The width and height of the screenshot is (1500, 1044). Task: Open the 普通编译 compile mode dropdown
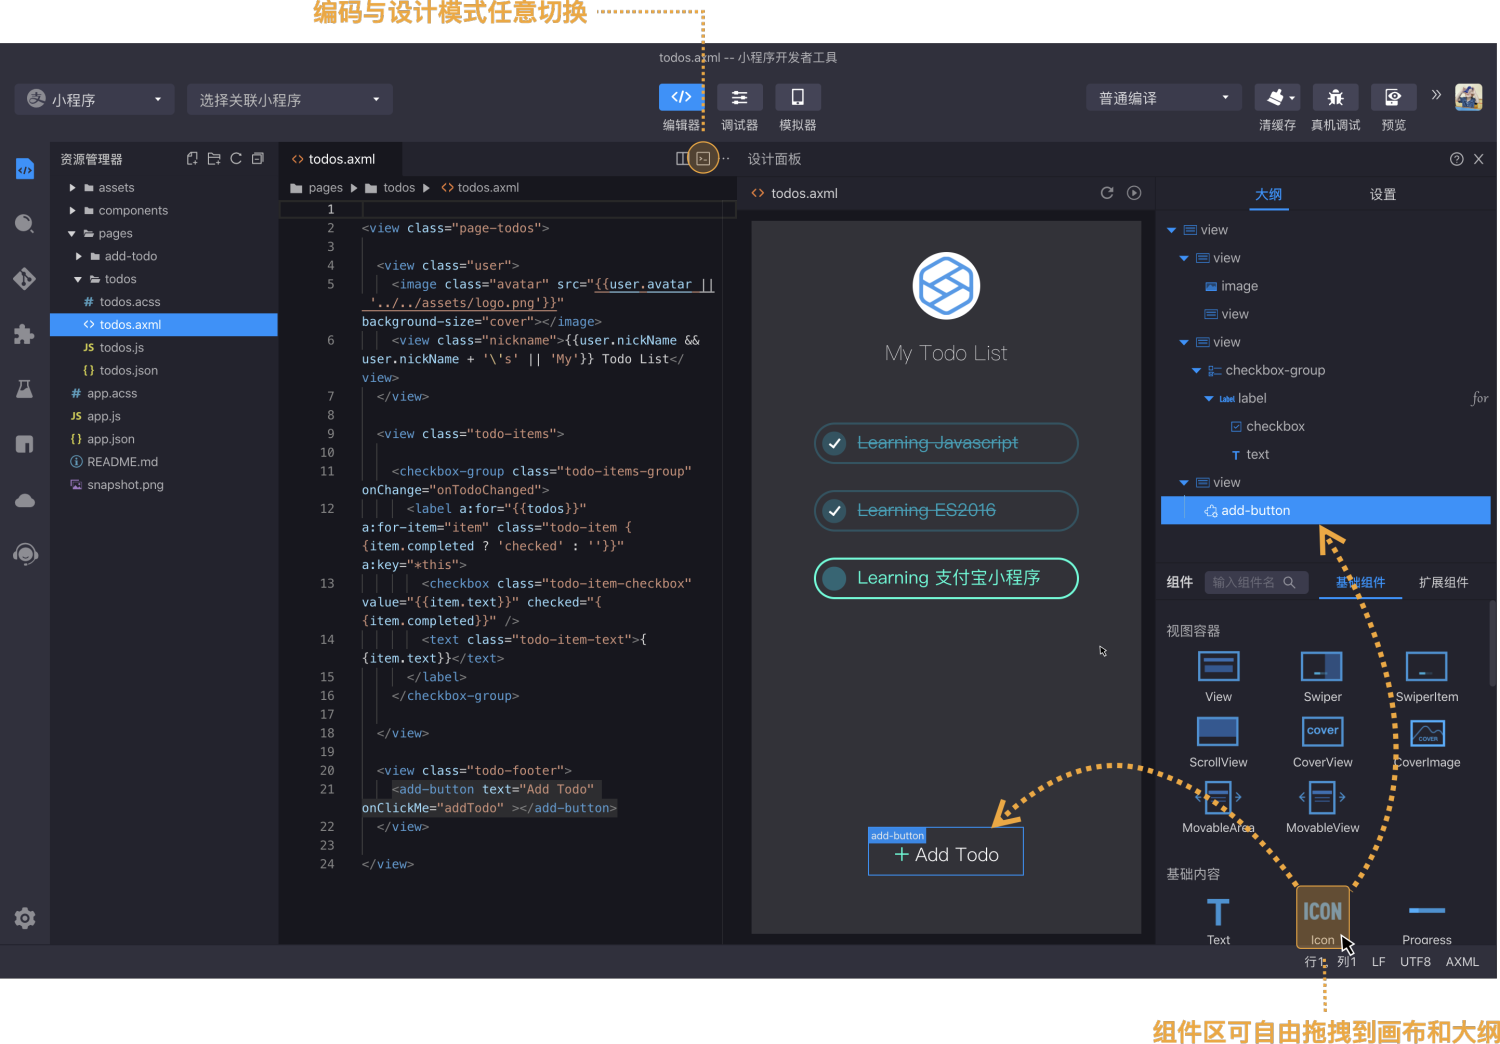click(1164, 97)
